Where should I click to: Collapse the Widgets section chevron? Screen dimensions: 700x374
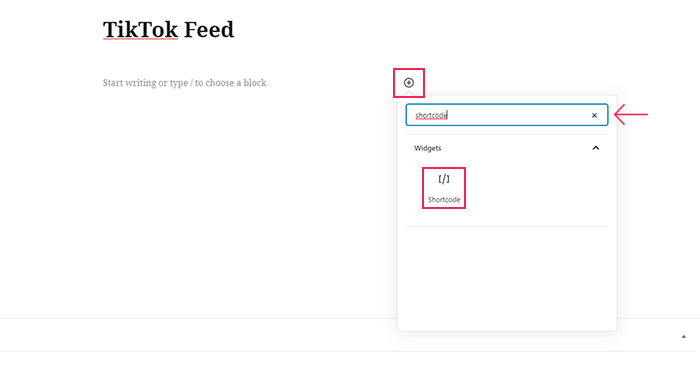[596, 148]
